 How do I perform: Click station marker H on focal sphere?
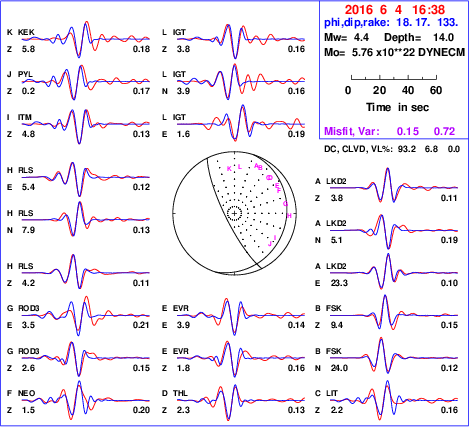[x=289, y=216]
